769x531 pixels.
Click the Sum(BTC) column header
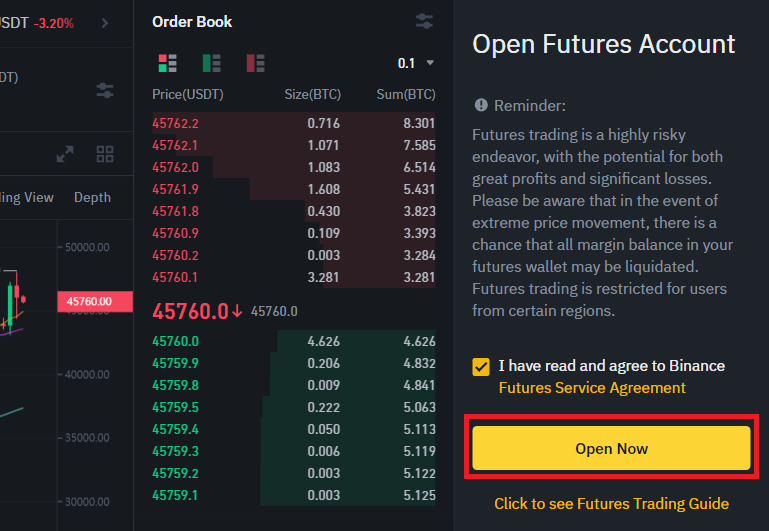tap(406, 95)
